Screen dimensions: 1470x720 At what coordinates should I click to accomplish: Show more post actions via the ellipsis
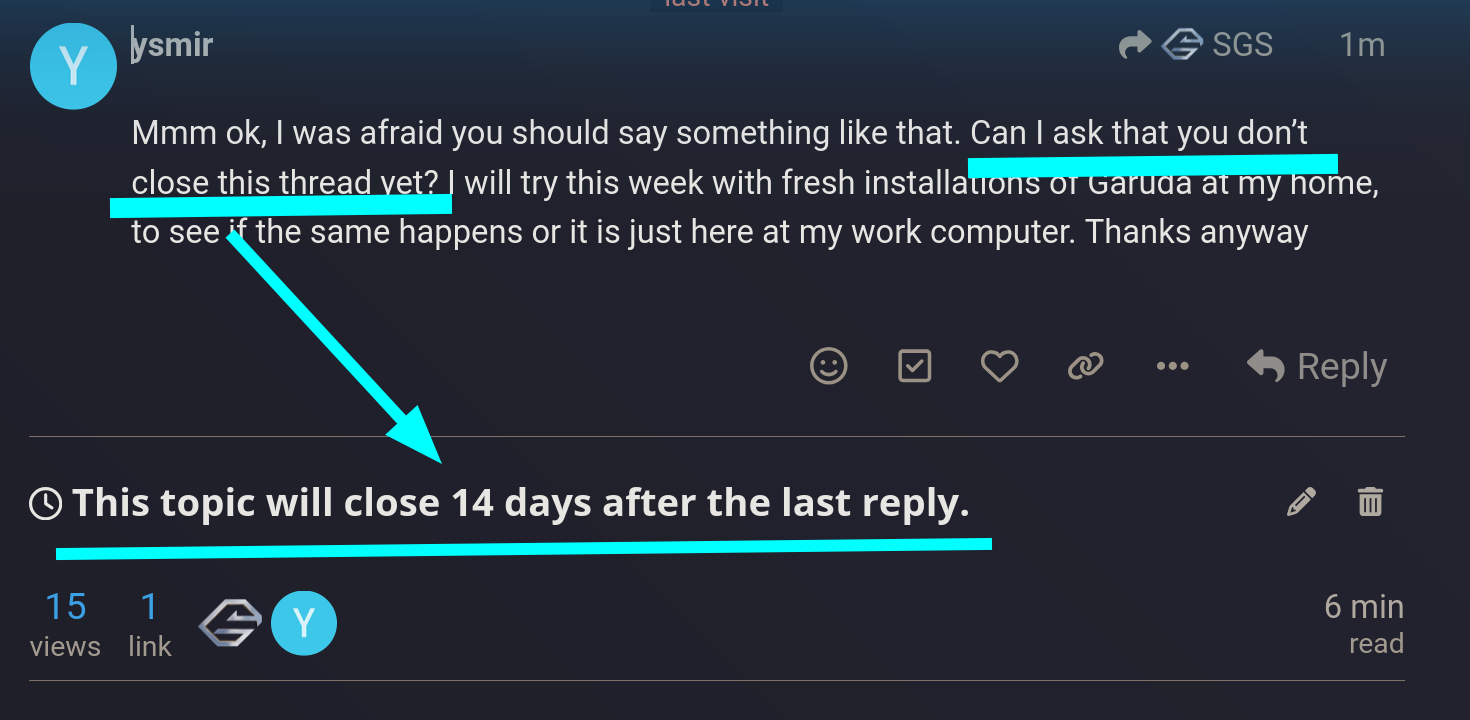pos(1172,366)
